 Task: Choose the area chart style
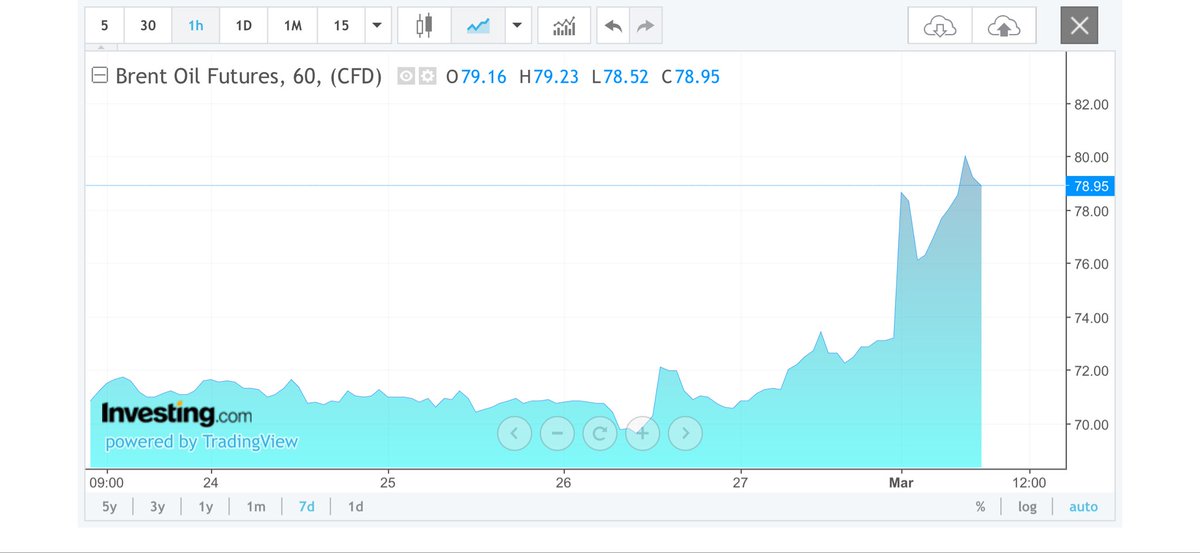pos(477,25)
